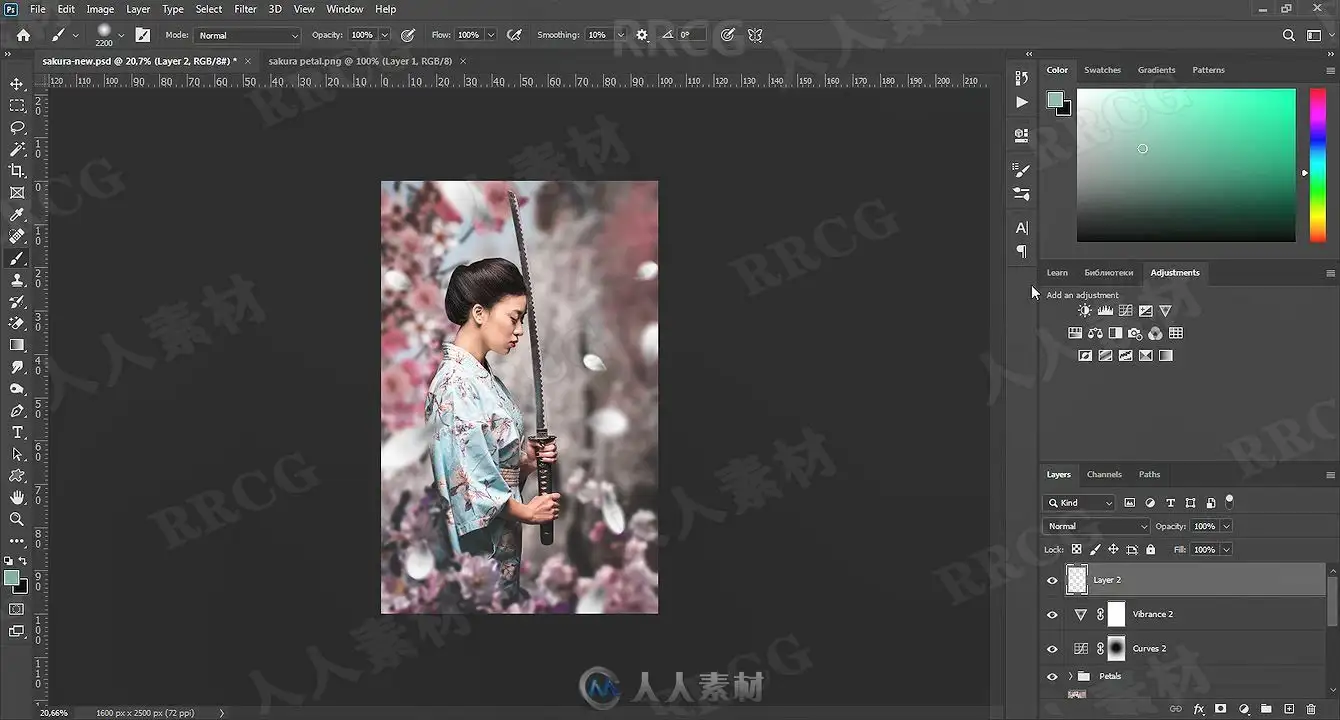Viewport: 1340px width, 720px height.
Task: Hide the Petals group
Action: pyautogui.click(x=1052, y=677)
